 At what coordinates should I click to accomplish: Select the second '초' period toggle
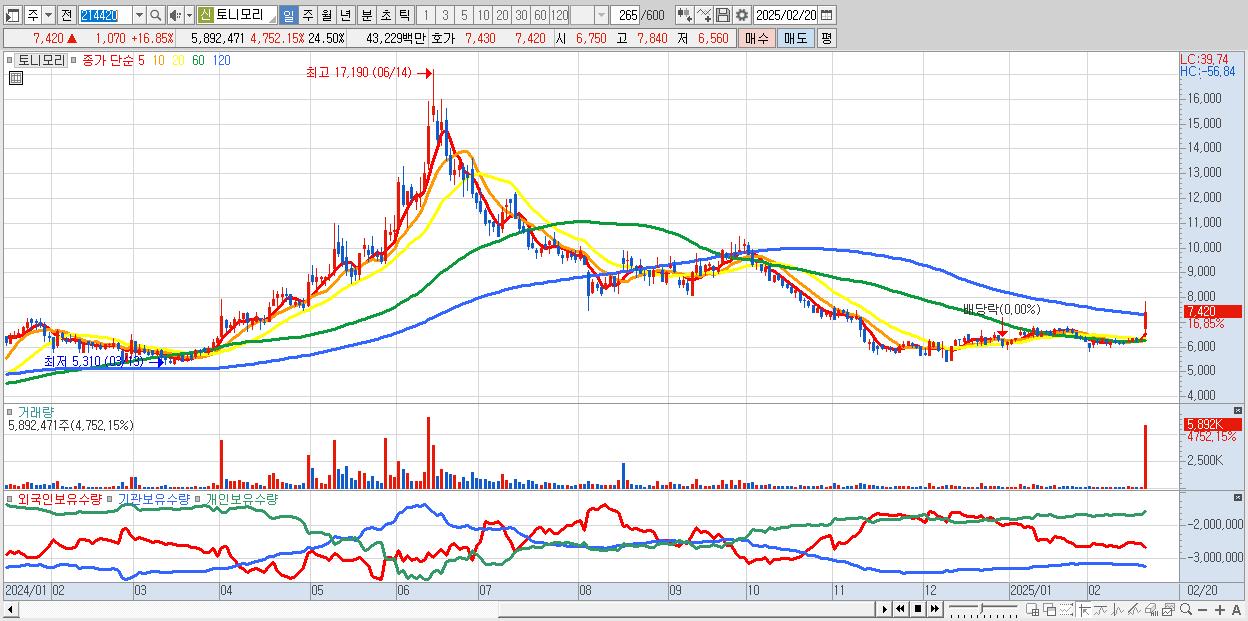385,15
